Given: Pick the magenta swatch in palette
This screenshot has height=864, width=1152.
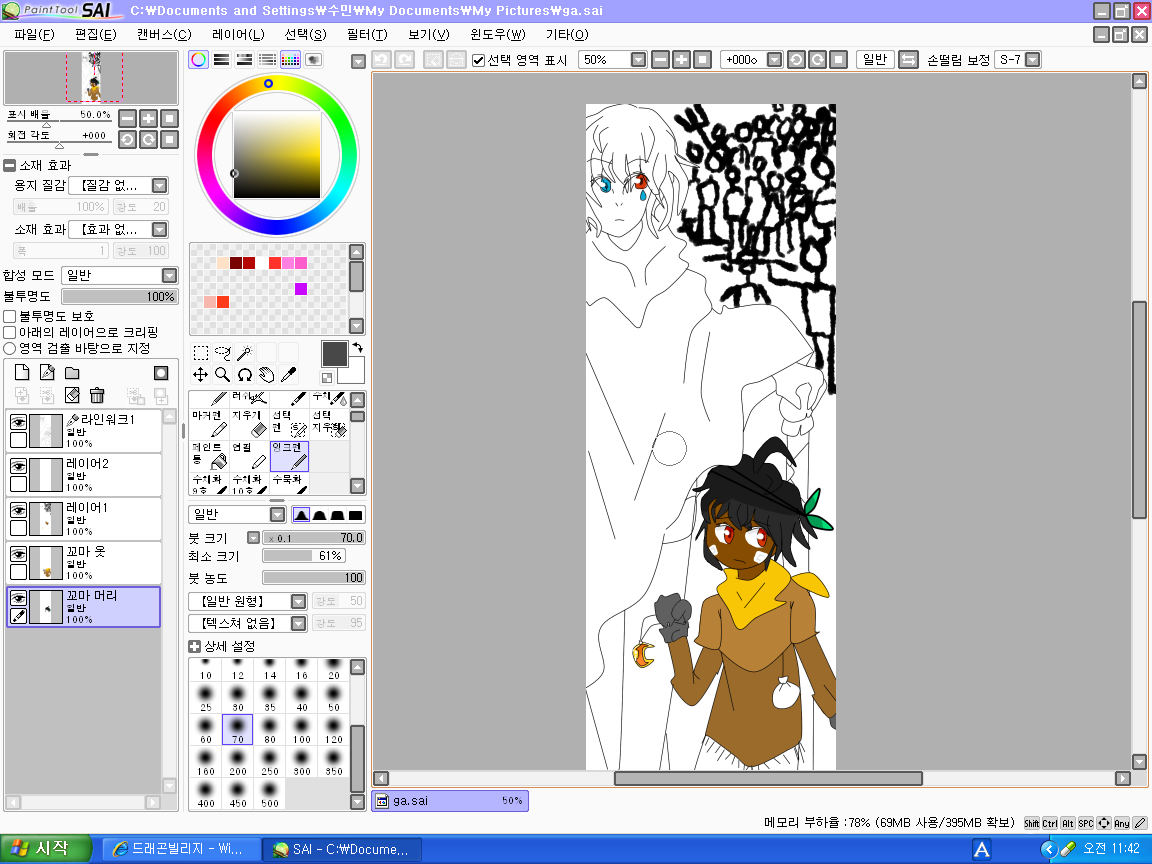Looking at the screenshot, I should (300, 289).
